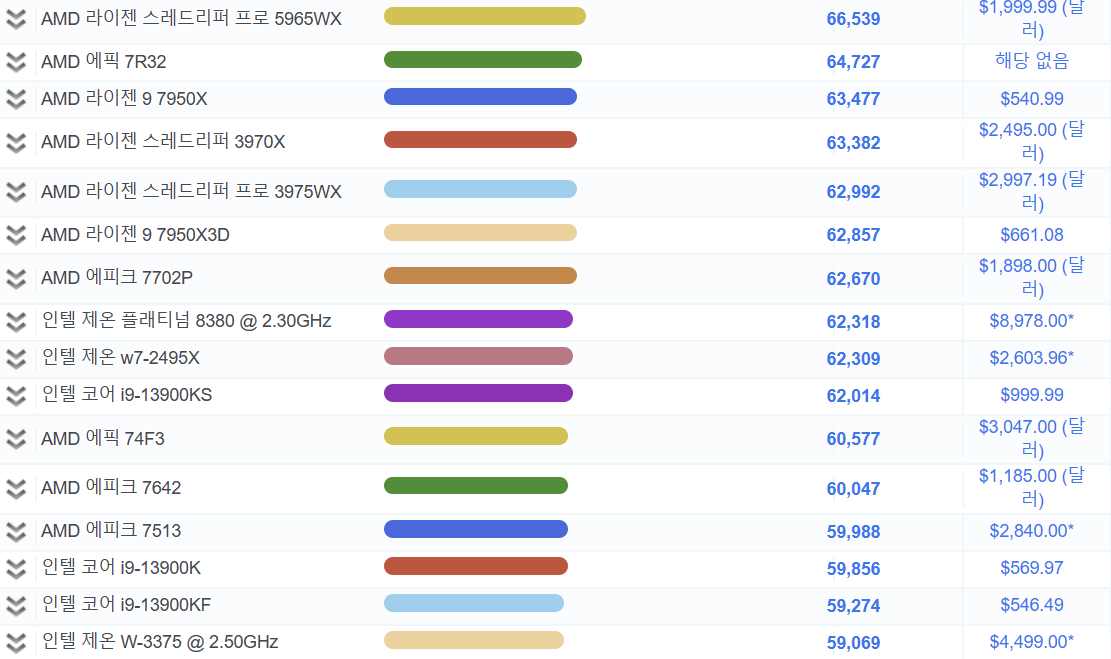Click the 해당 없음 price cell

(1032, 61)
